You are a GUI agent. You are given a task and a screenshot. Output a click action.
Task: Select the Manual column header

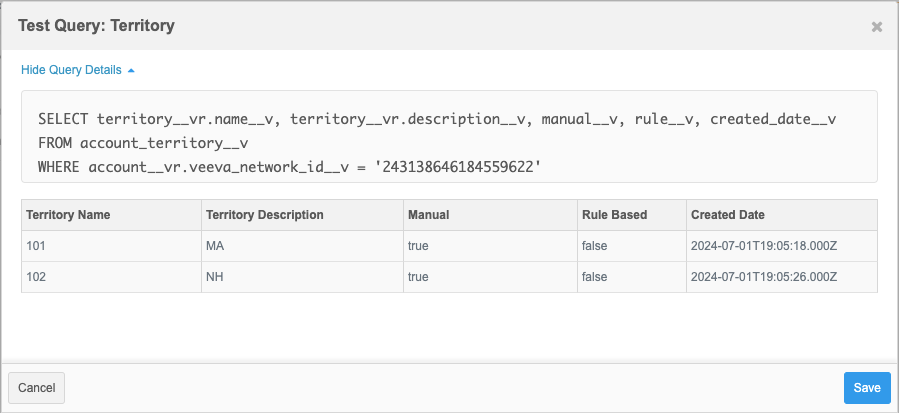(428, 215)
